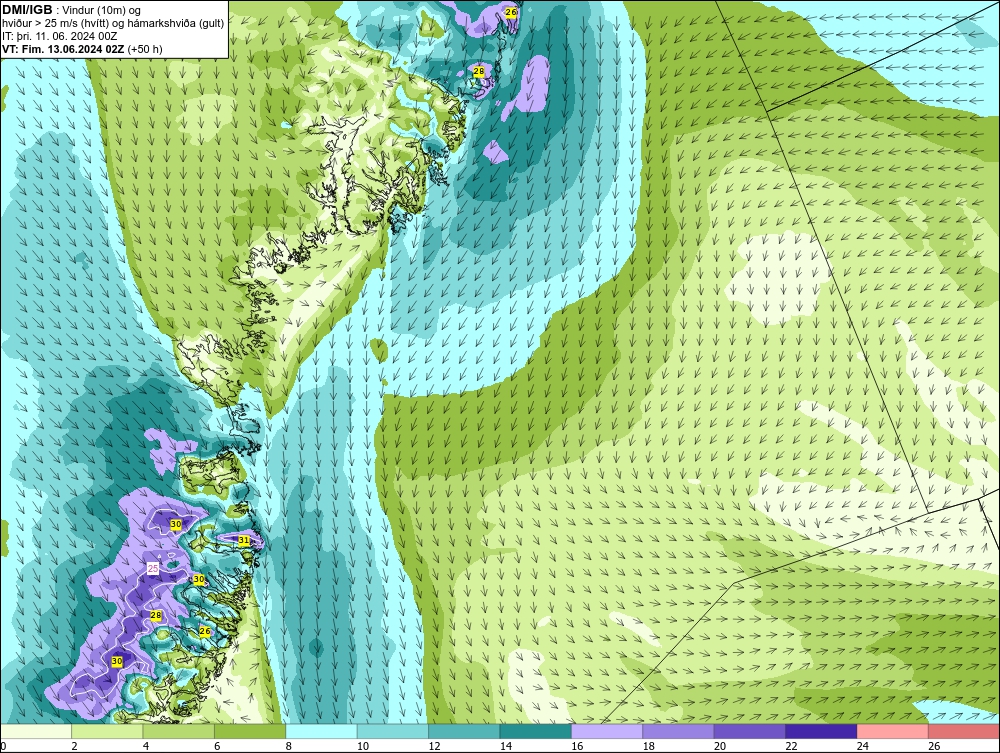Click the '(+50 h)' forecast offset text
The width and height of the screenshot is (1000, 753).
[145, 49]
